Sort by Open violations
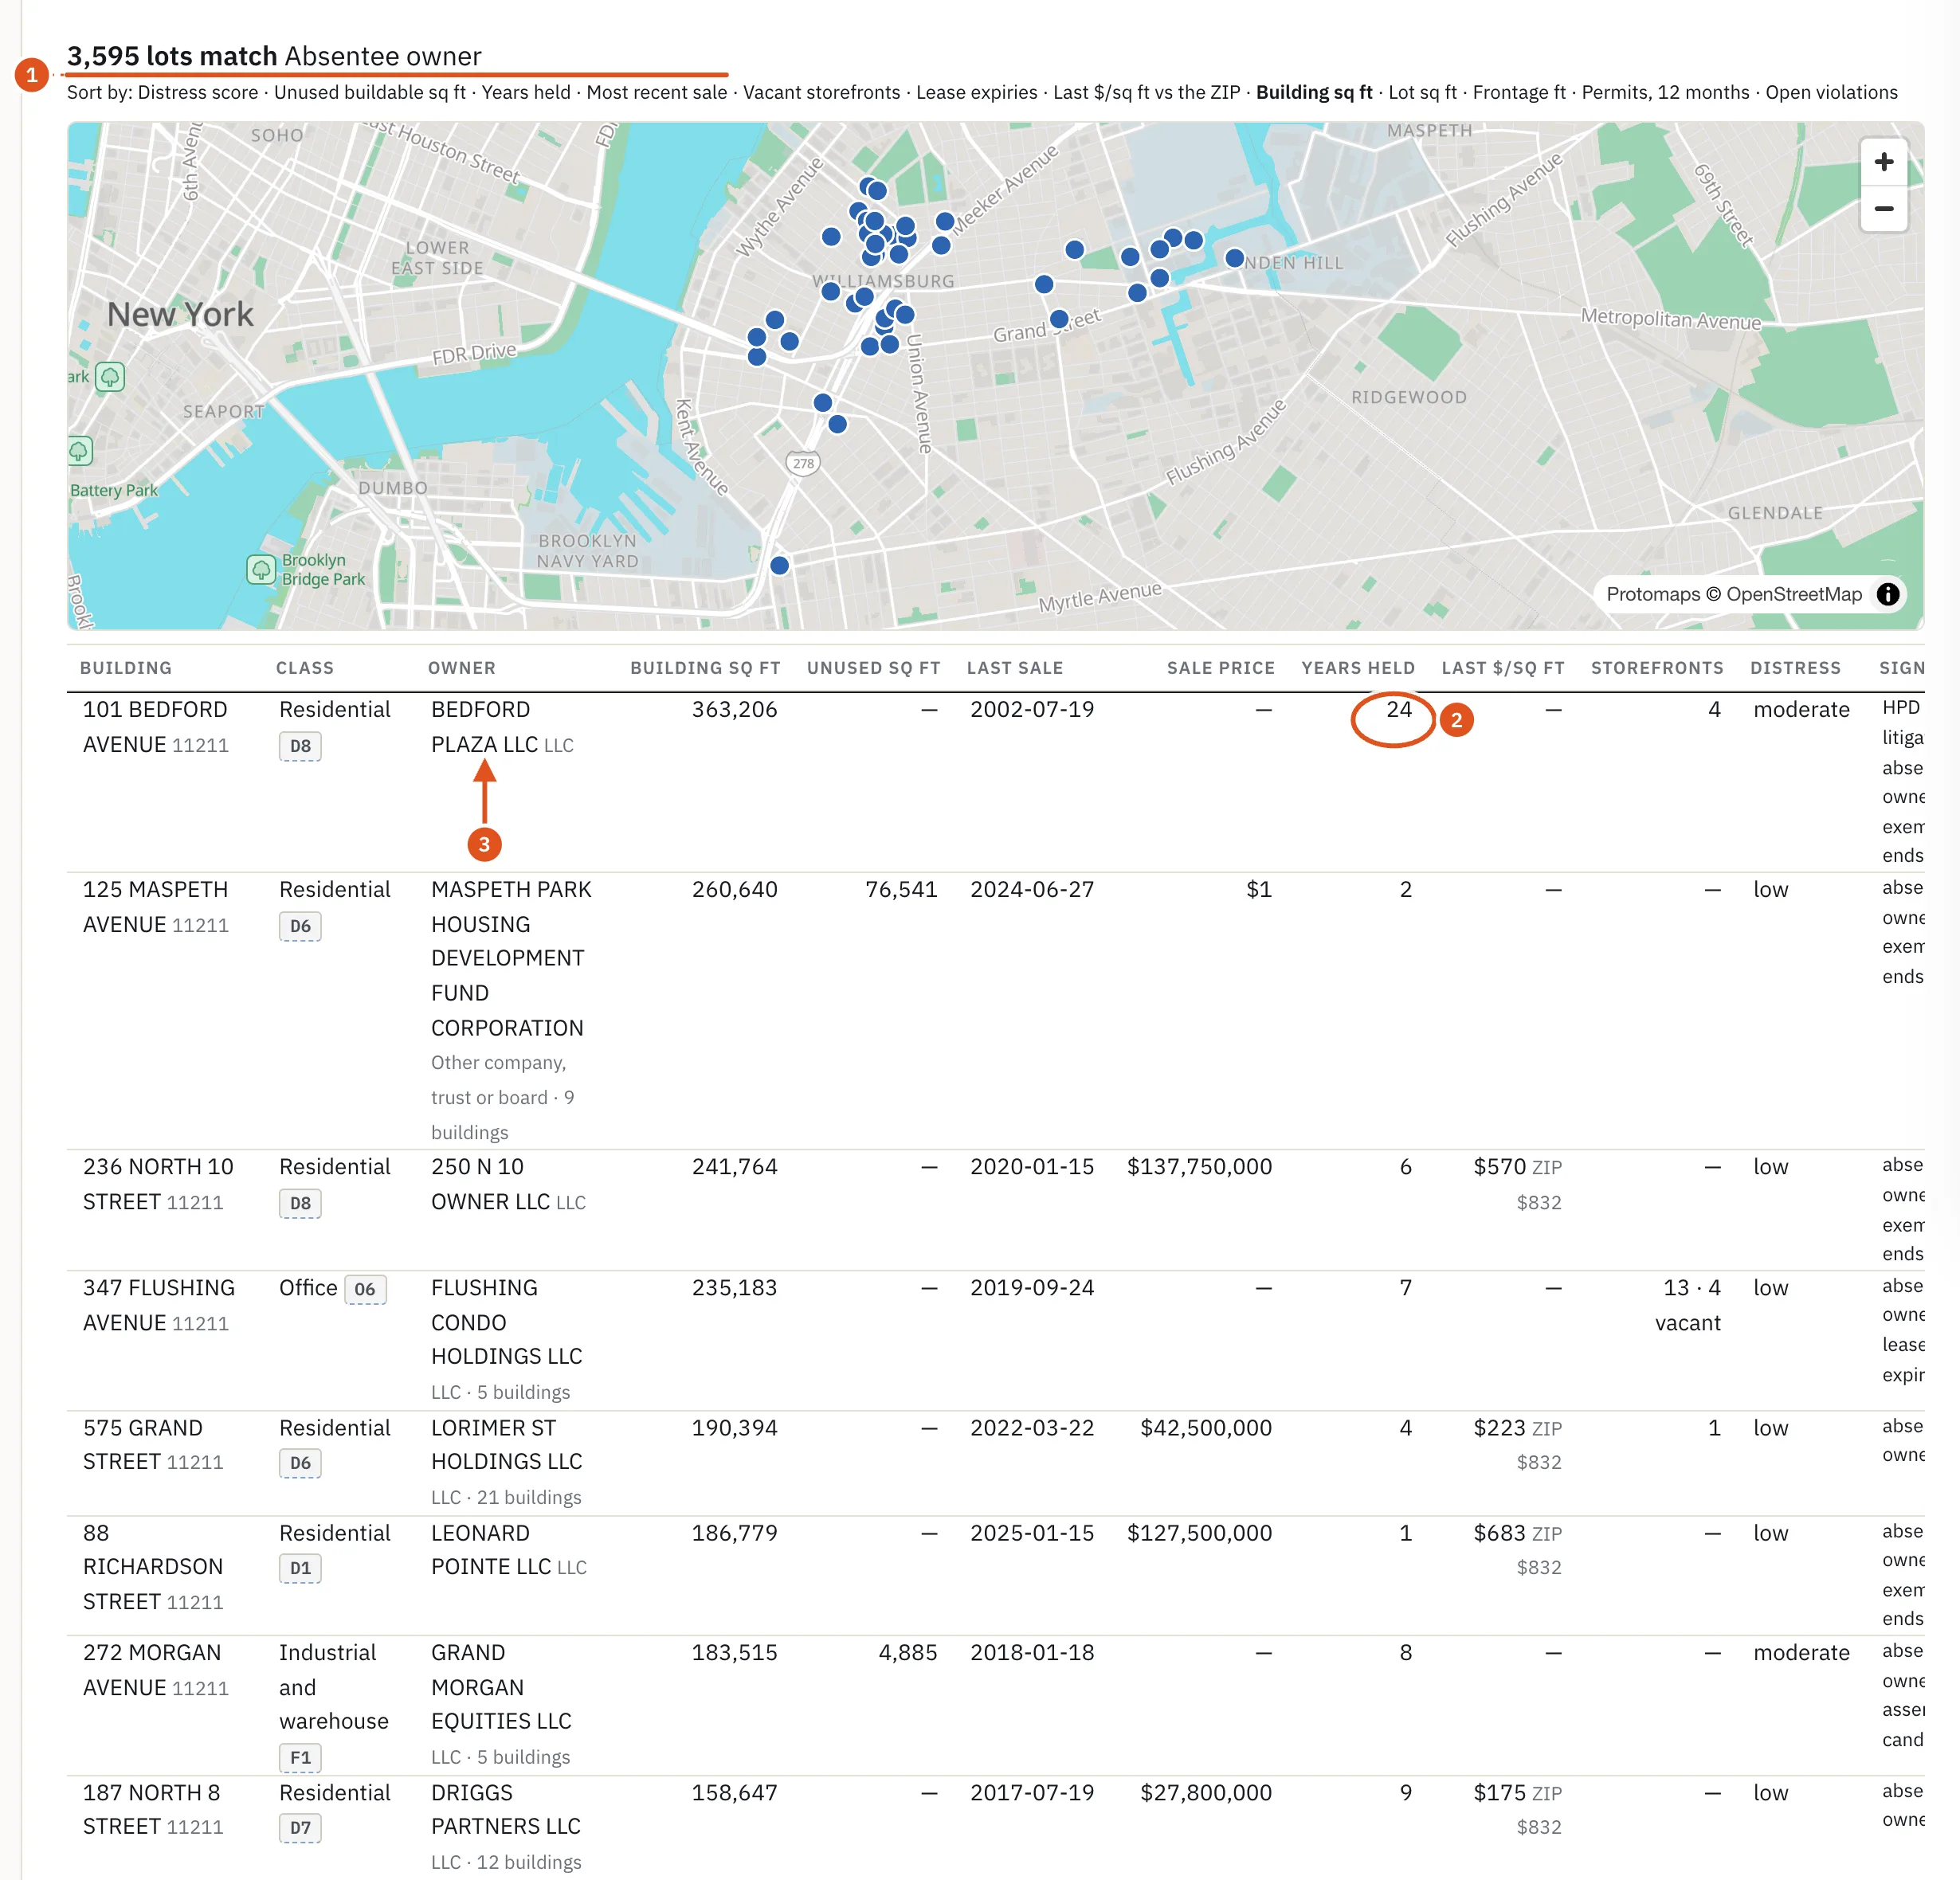Image resolution: width=1960 pixels, height=1880 pixels. 1831,92
